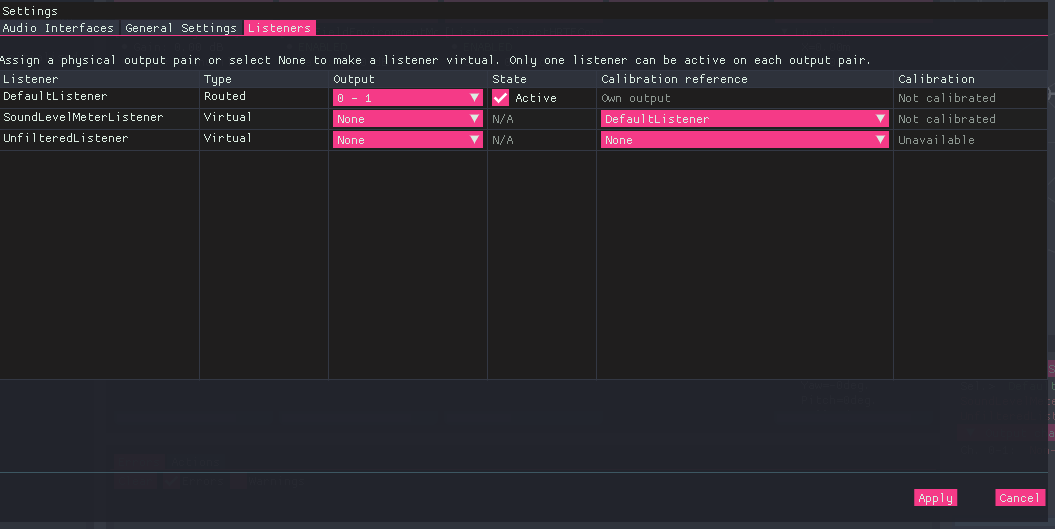Image resolution: width=1055 pixels, height=529 pixels.
Task: Open UnfilteredListener calibration reference dropdown
Action: click(744, 139)
